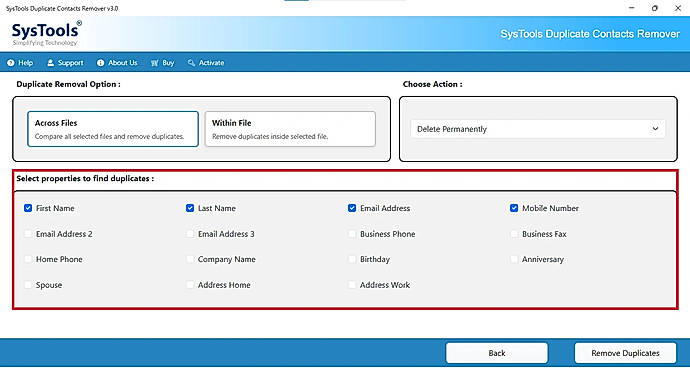Click the Buy shopping cart icon
Image resolution: width=690 pixels, height=368 pixels.
(154, 63)
